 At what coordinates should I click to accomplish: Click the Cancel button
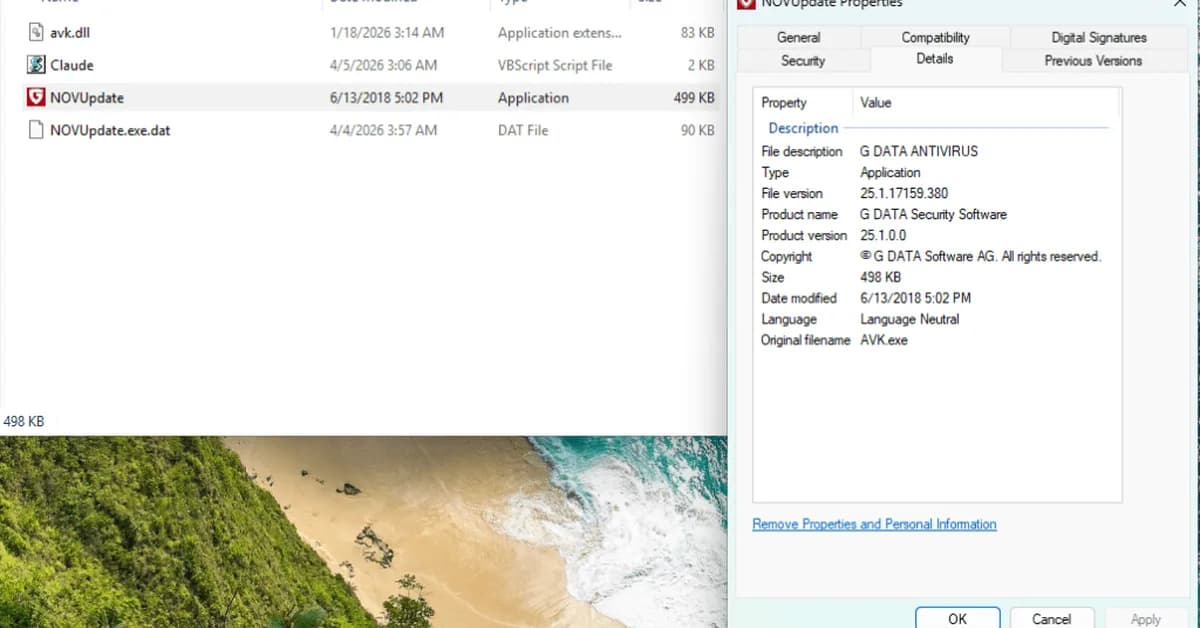pyautogui.click(x=1051, y=618)
